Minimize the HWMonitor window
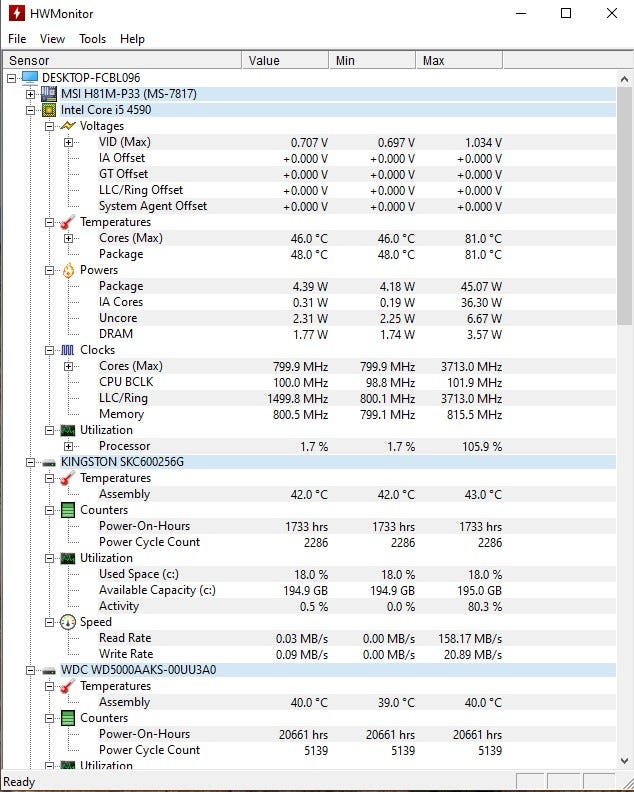This screenshot has width=634, height=792. click(521, 13)
